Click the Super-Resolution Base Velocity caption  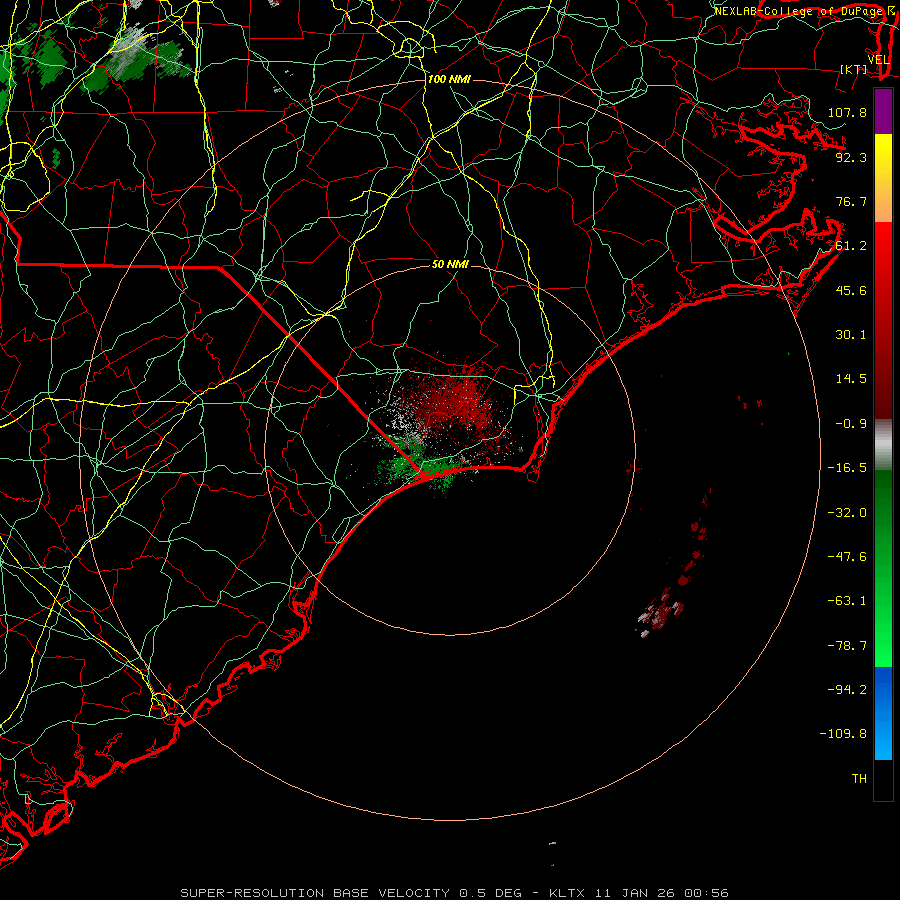[455, 893]
